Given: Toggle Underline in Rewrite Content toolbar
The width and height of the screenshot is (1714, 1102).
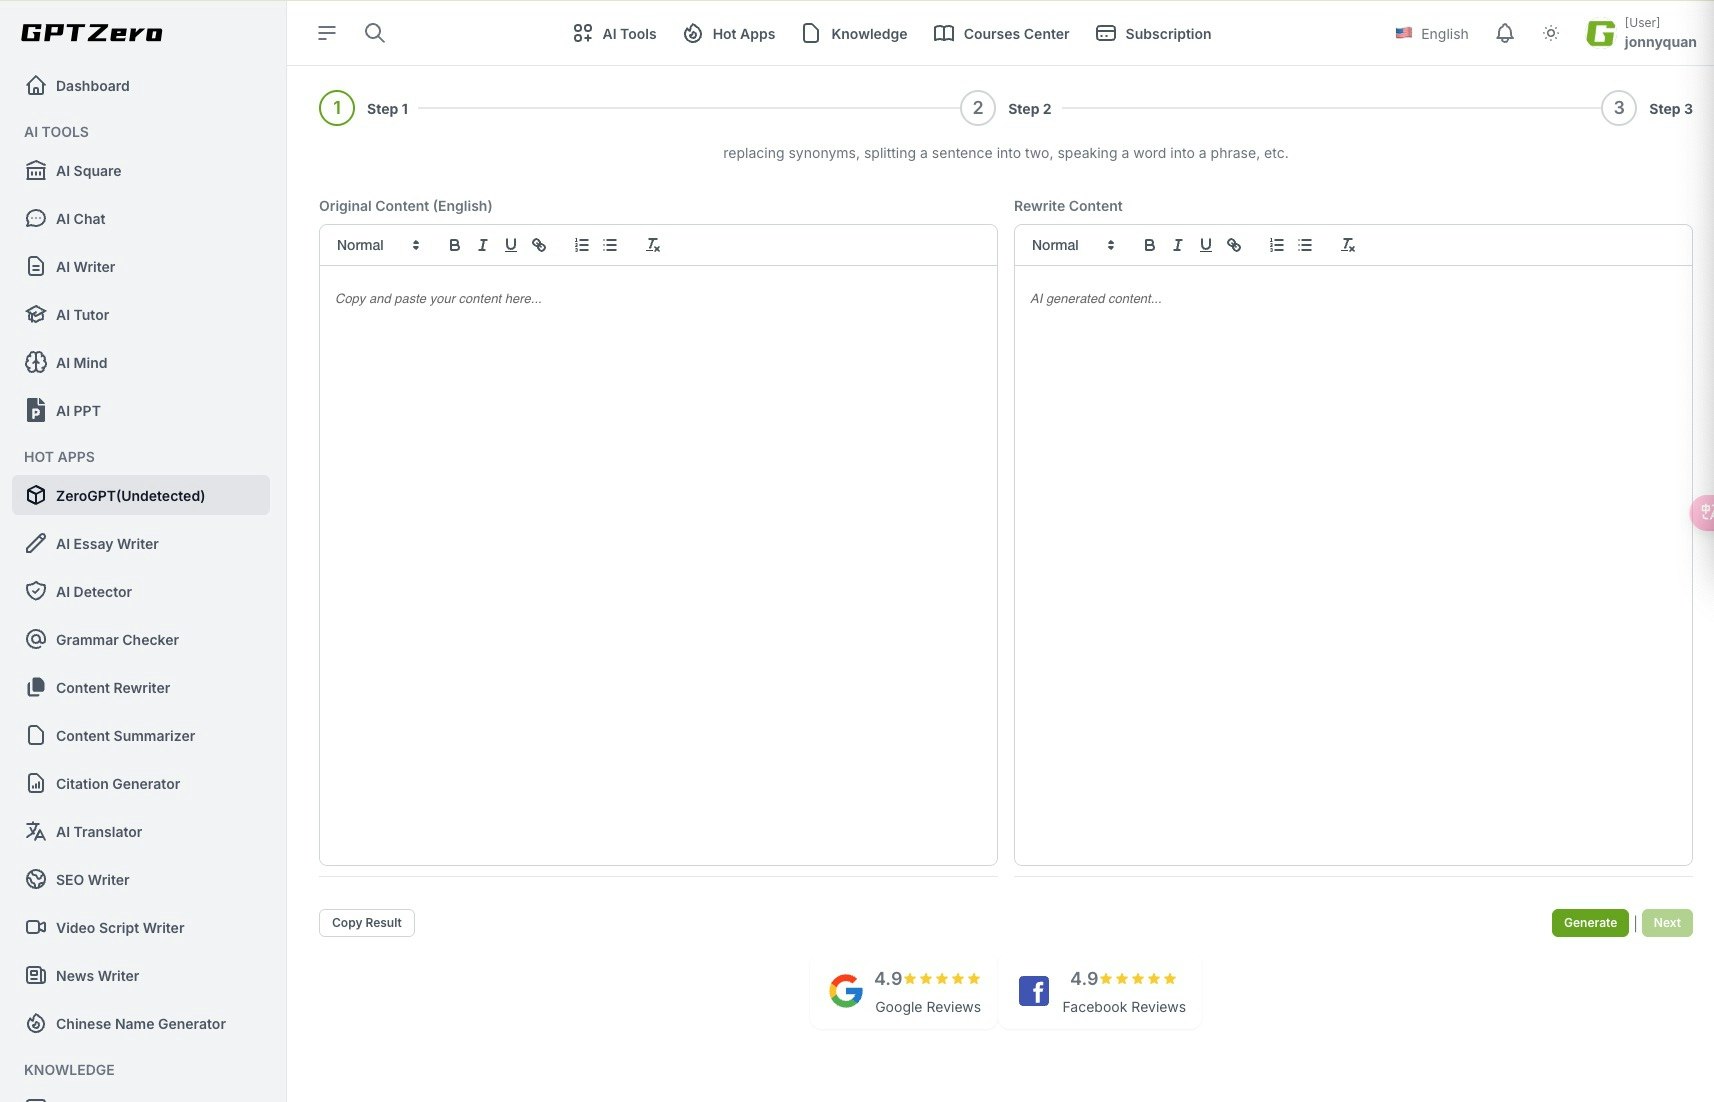Looking at the screenshot, I should coord(1205,245).
